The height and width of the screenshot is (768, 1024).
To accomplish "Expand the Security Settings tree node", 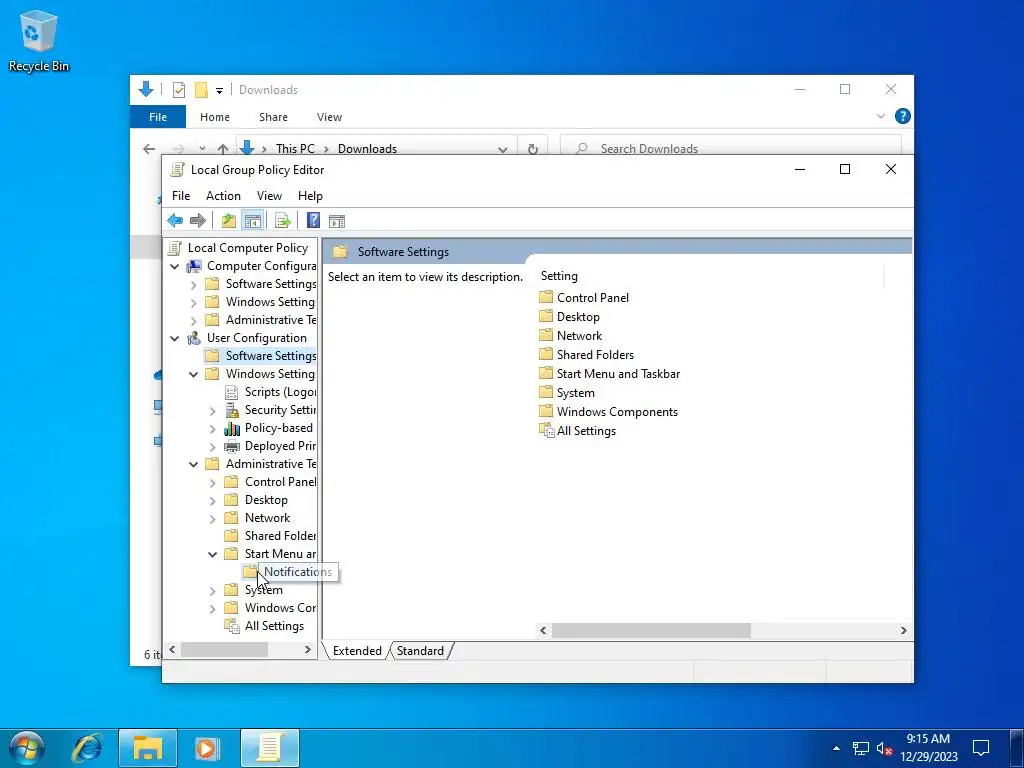I will tap(212, 411).
